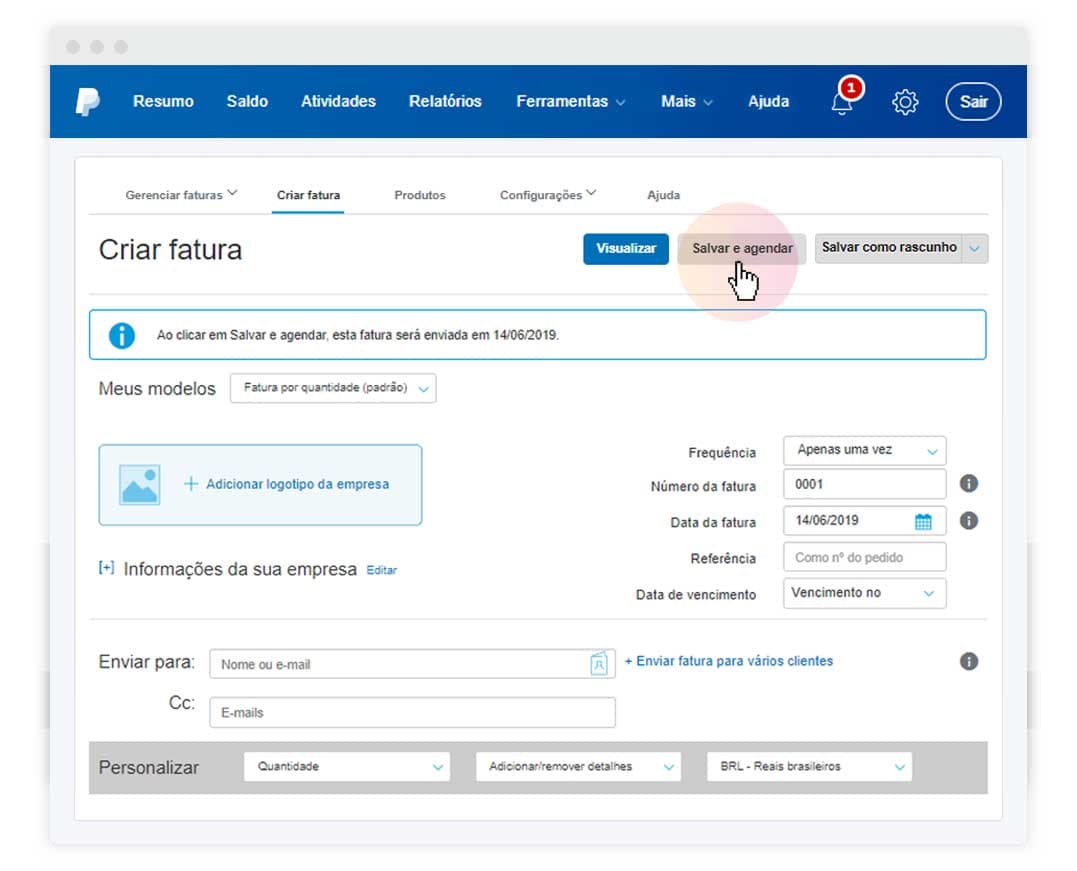Viewport: 1077px width, 871px height.
Task: Switch to the Produtos tab
Action: pyautogui.click(x=420, y=195)
